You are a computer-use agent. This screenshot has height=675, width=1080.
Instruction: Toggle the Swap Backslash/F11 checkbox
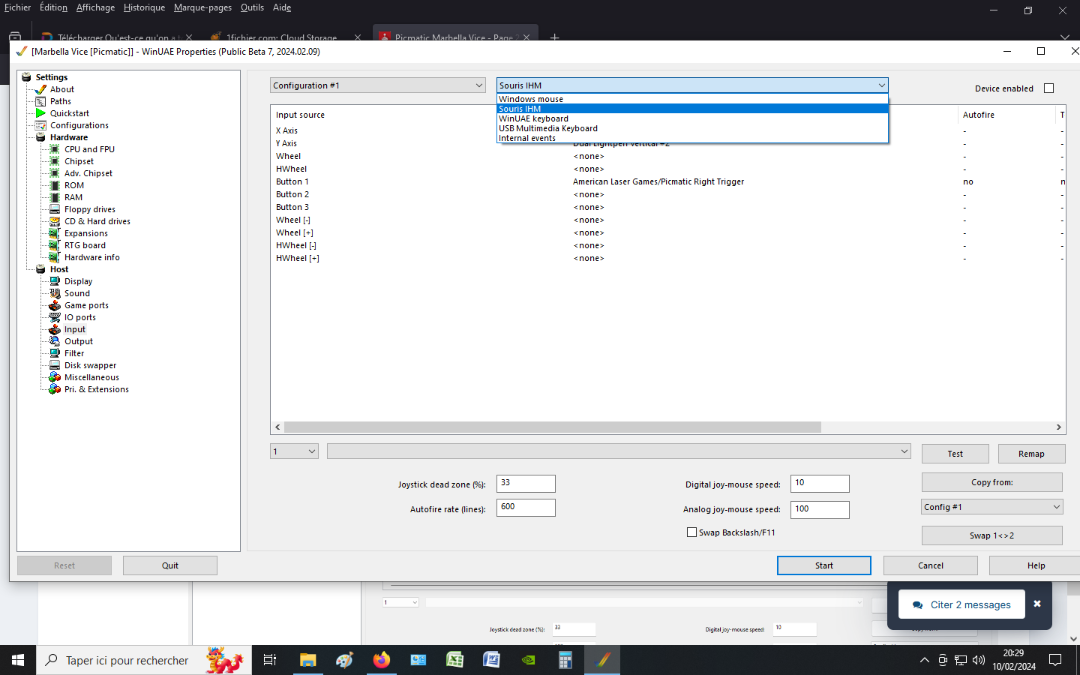tap(692, 533)
